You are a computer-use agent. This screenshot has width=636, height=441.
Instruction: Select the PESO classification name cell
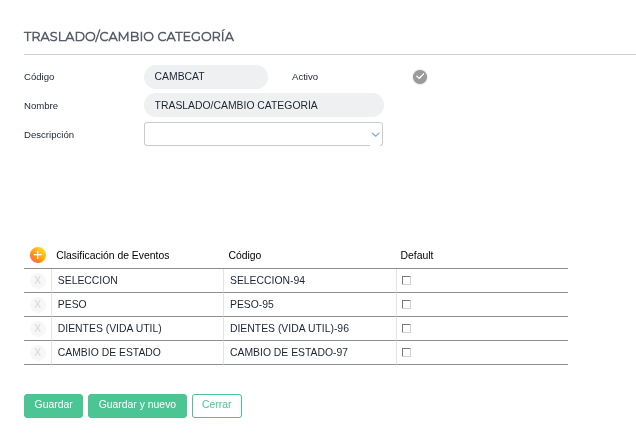click(138, 304)
